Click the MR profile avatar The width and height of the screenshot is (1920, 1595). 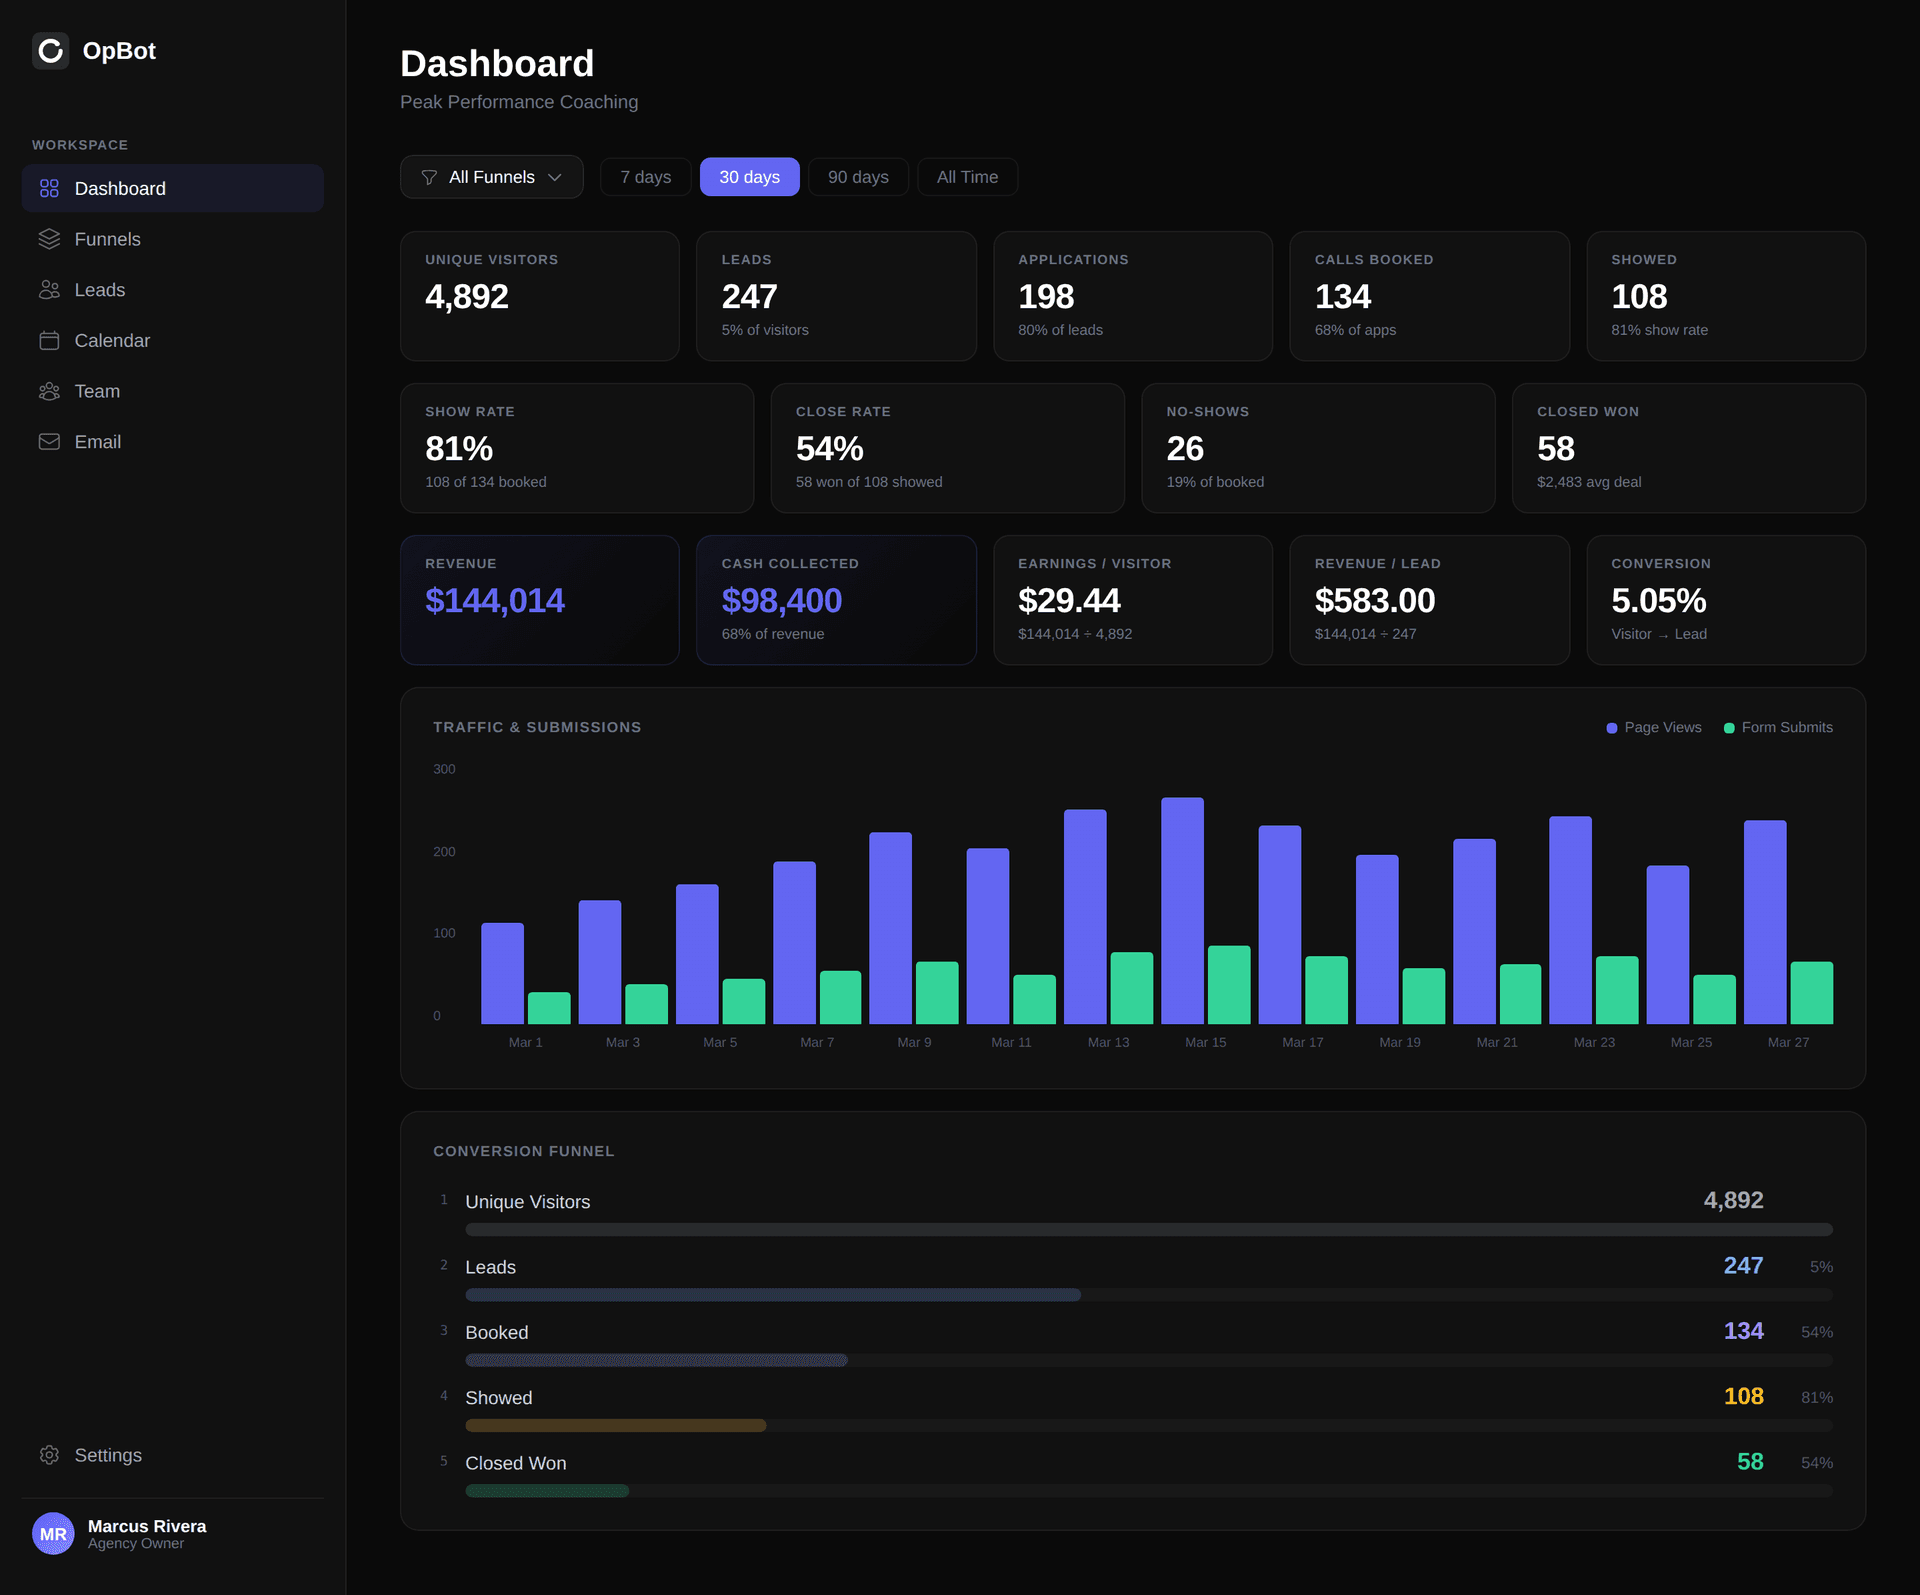(x=54, y=1533)
